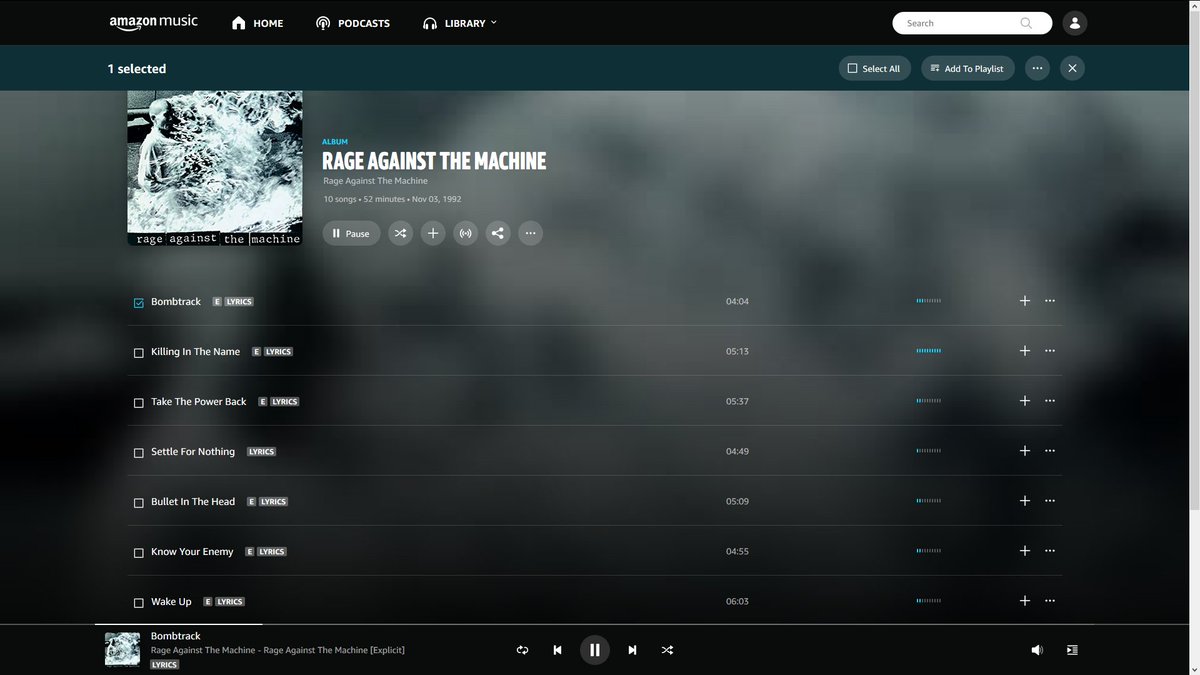Click now playing album thumbnail
Screen dimensions: 1200x675
tap(122, 650)
